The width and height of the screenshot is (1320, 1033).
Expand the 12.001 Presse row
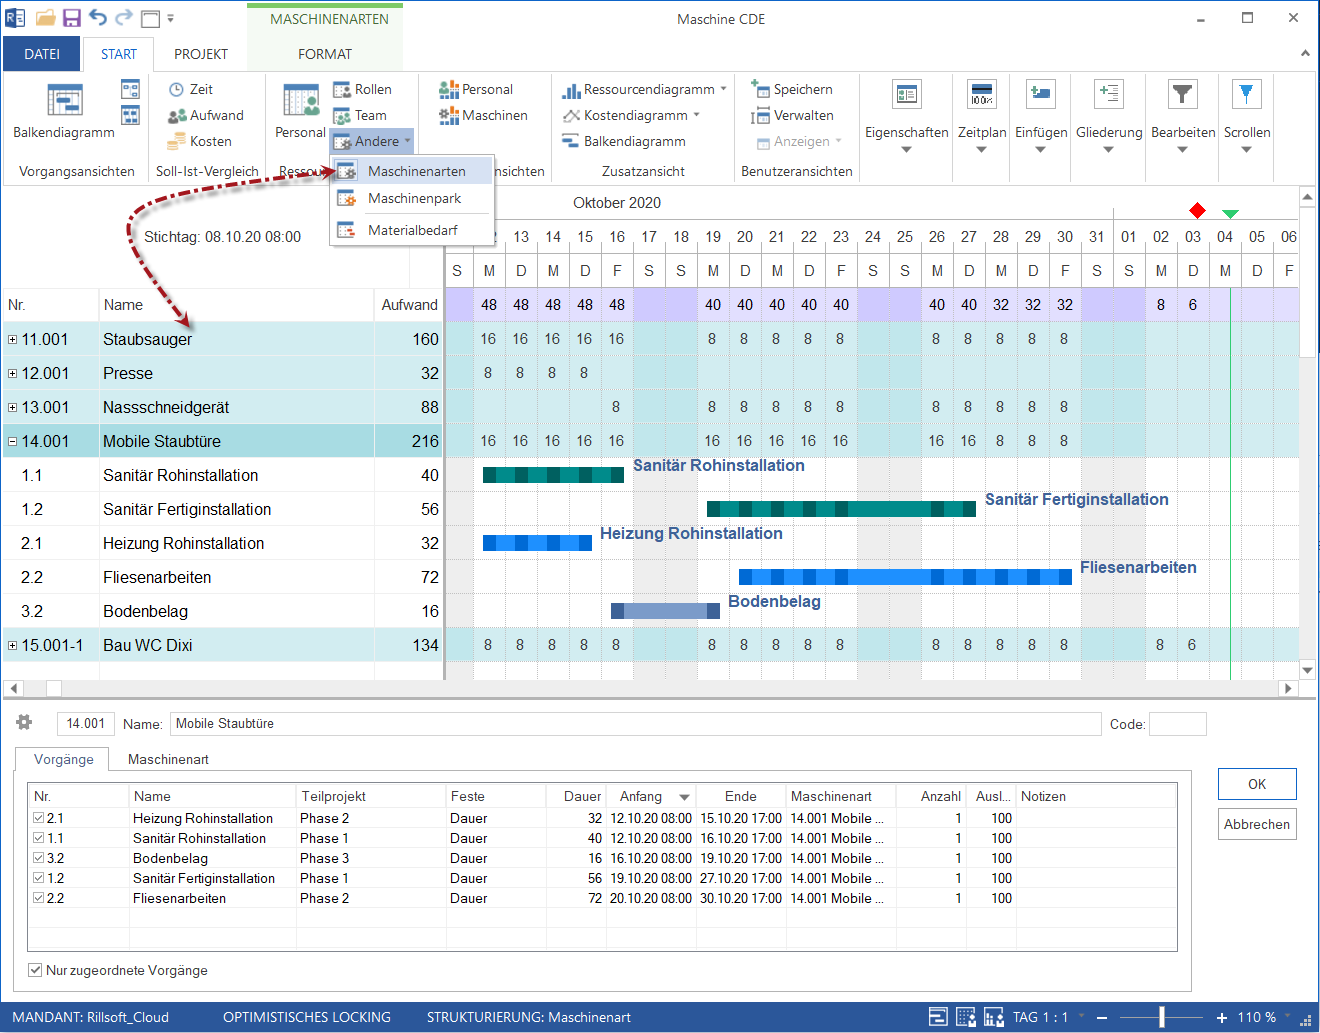pyautogui.click(x=13, y=373)
